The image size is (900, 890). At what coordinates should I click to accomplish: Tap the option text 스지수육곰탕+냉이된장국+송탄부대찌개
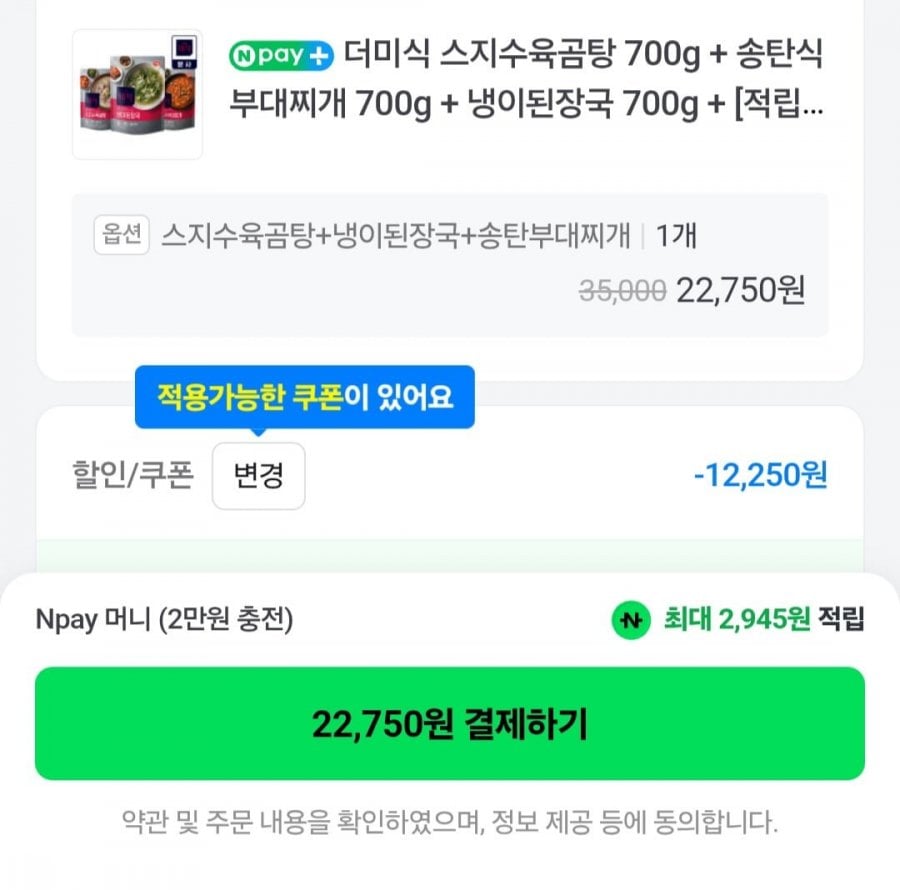pos(395,235)
